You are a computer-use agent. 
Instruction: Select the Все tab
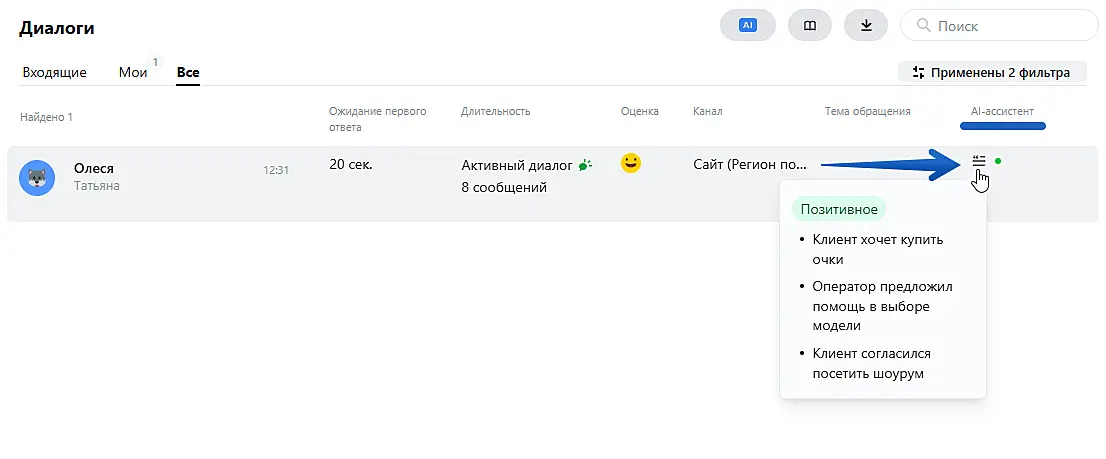click(x=188, y=72)
